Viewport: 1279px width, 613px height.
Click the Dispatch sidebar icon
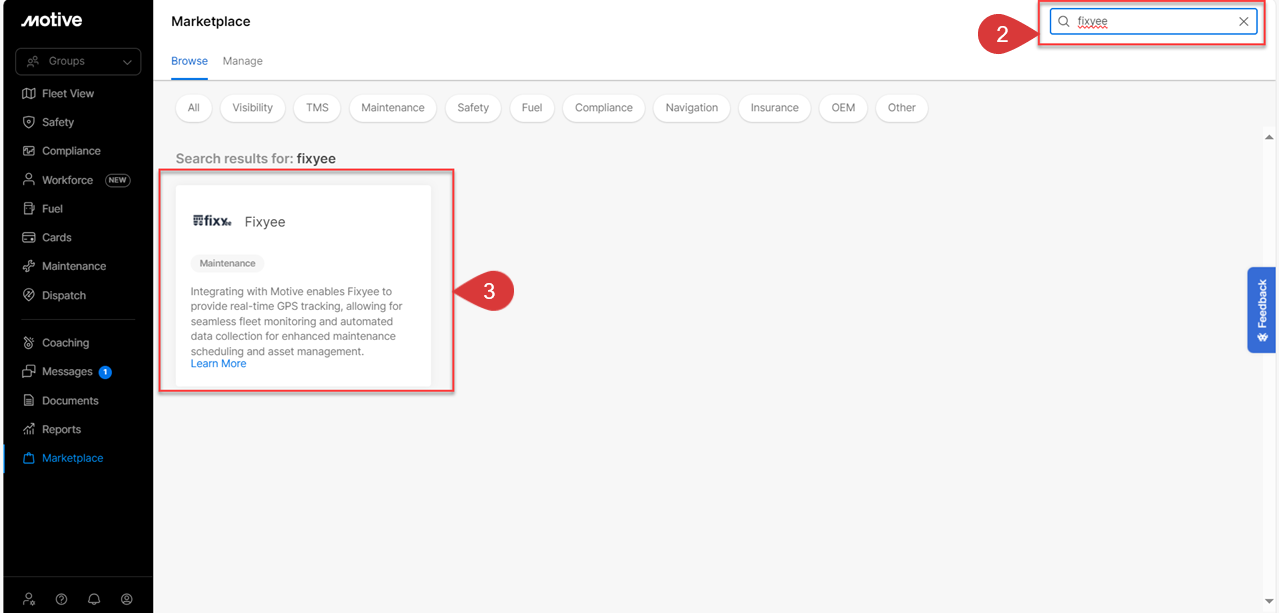point(29,295)
